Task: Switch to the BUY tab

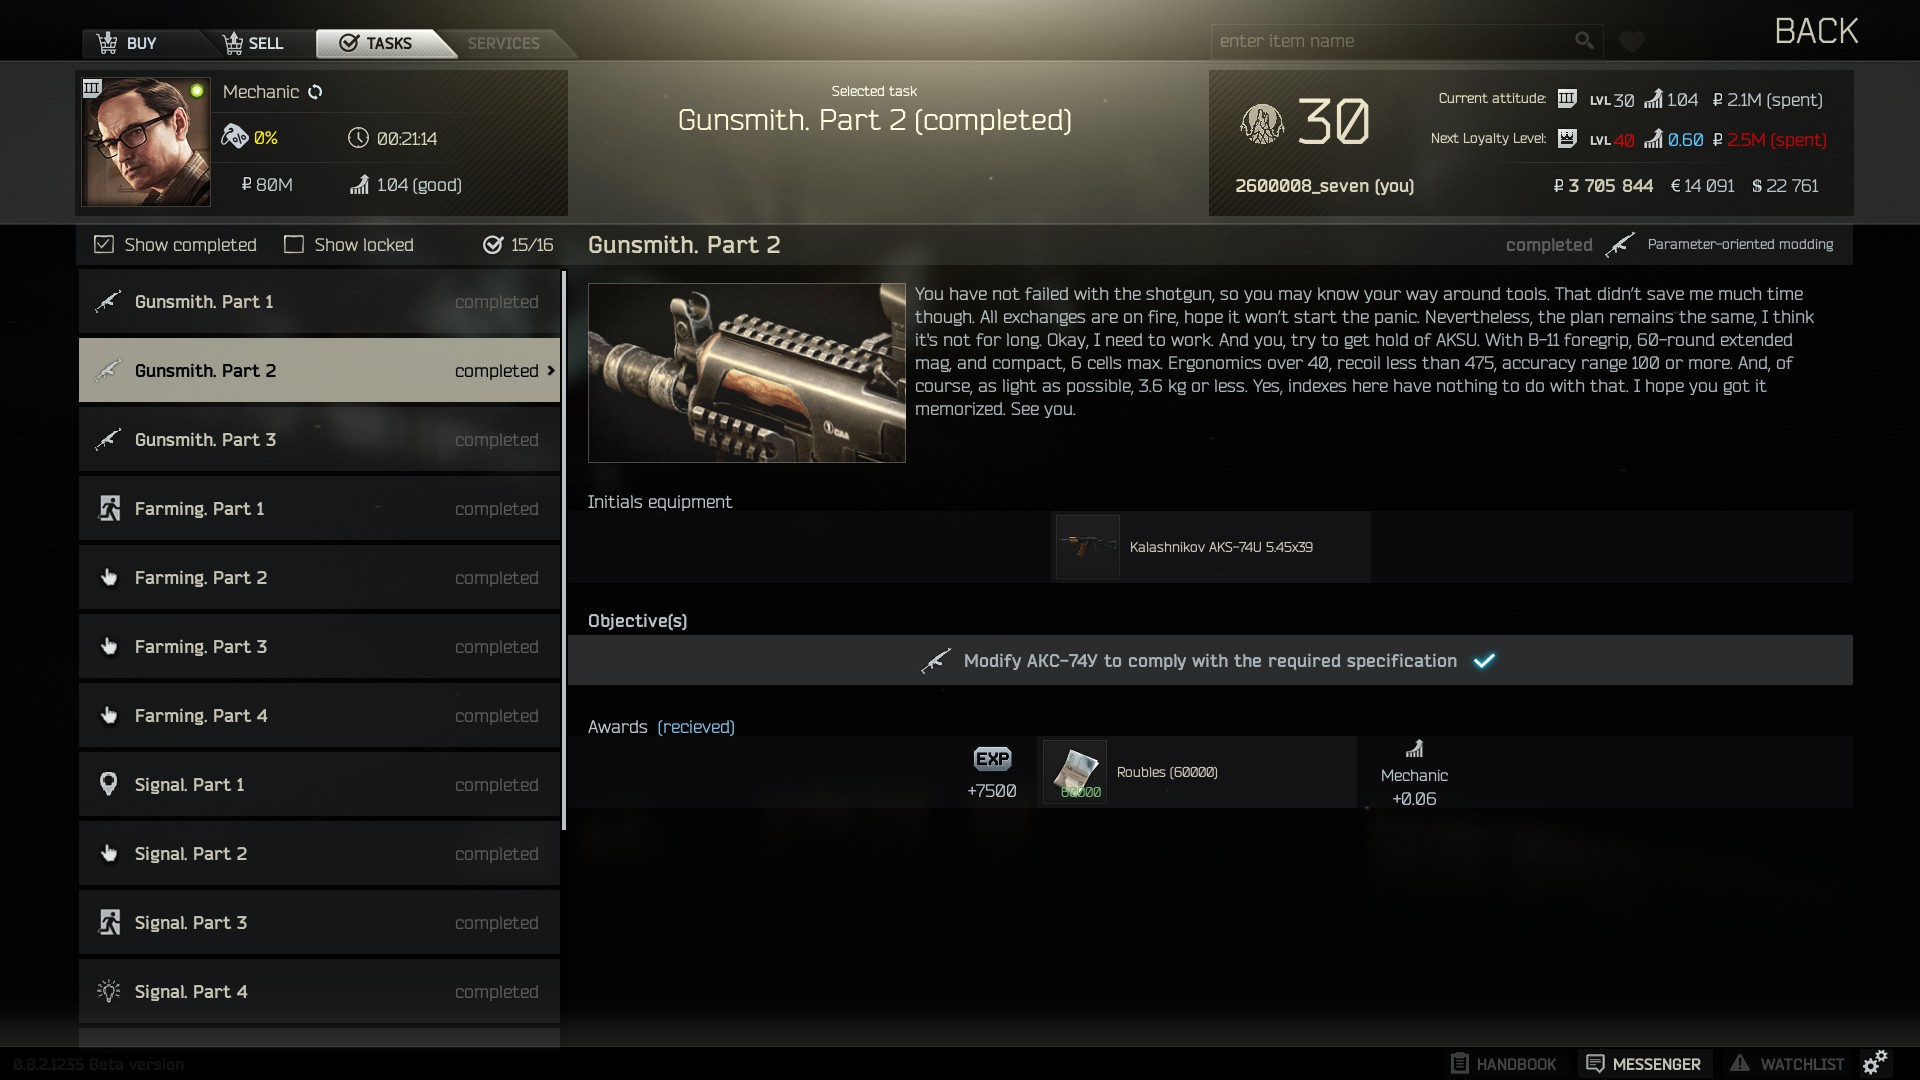Action: 127,43
